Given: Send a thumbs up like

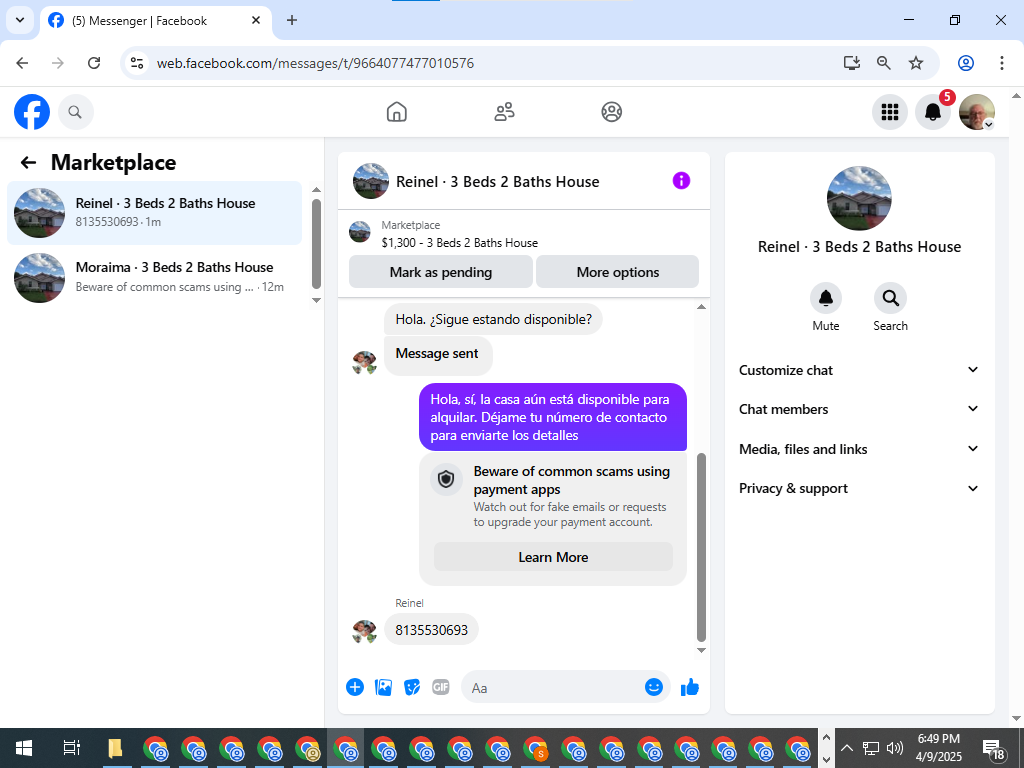Looking at the screenshot, I should (x=690, y=687).
